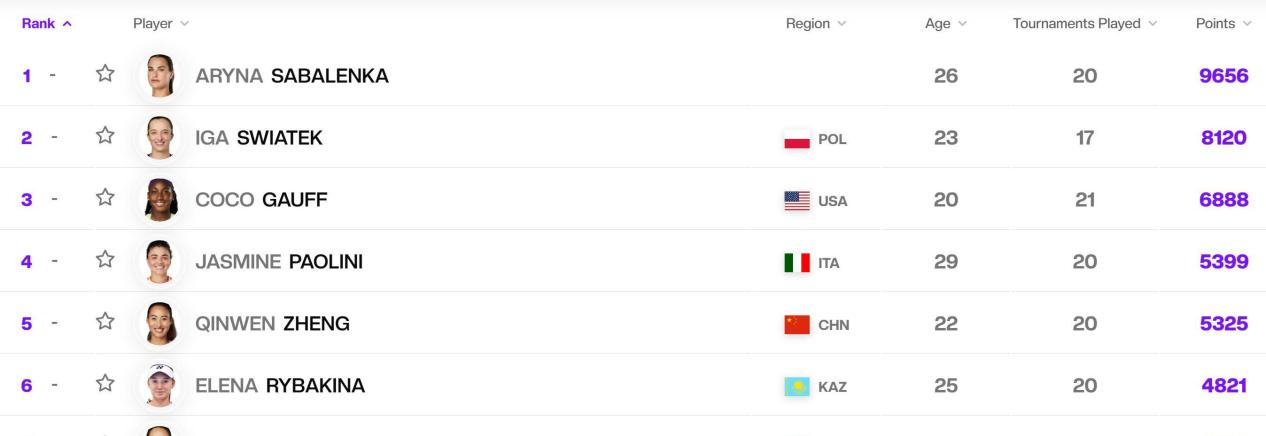The width and height of the screenshot is (1266, 436).
Task: Click the Poland flag icon
Action: tap(797, 139)
